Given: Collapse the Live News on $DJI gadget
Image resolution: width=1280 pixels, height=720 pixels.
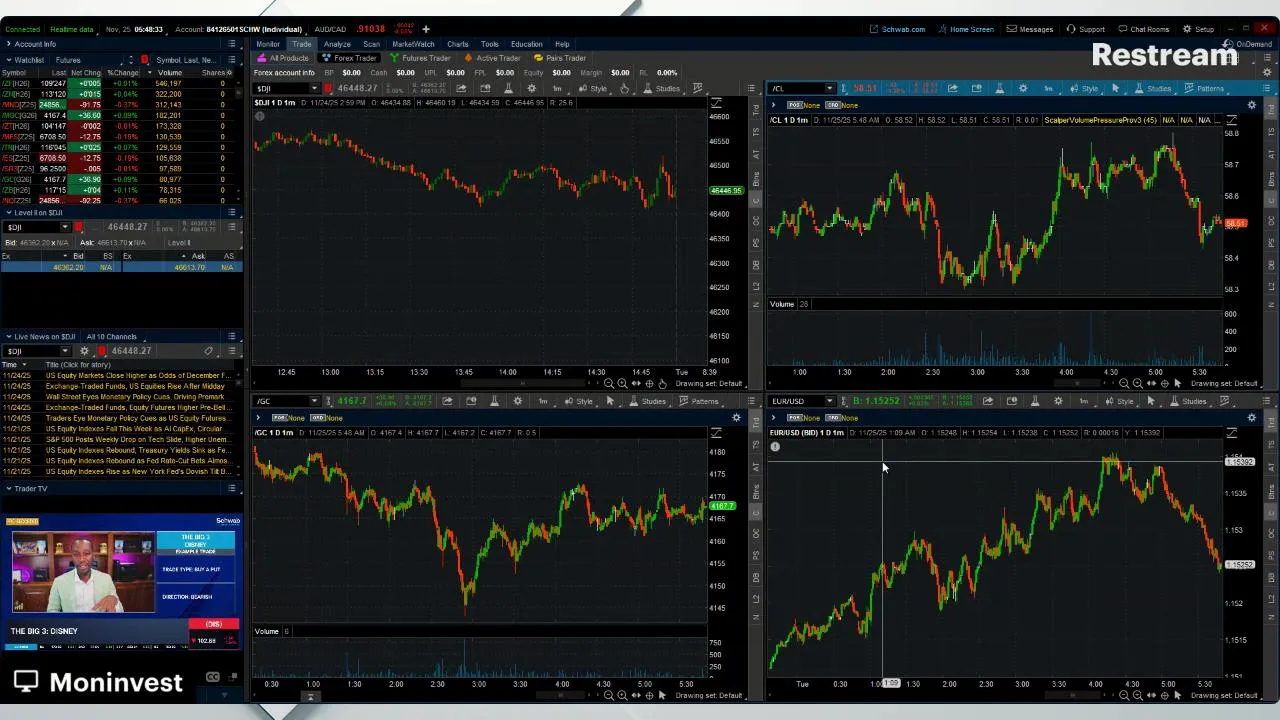Looking at the screenshot, I should (8, 336).
